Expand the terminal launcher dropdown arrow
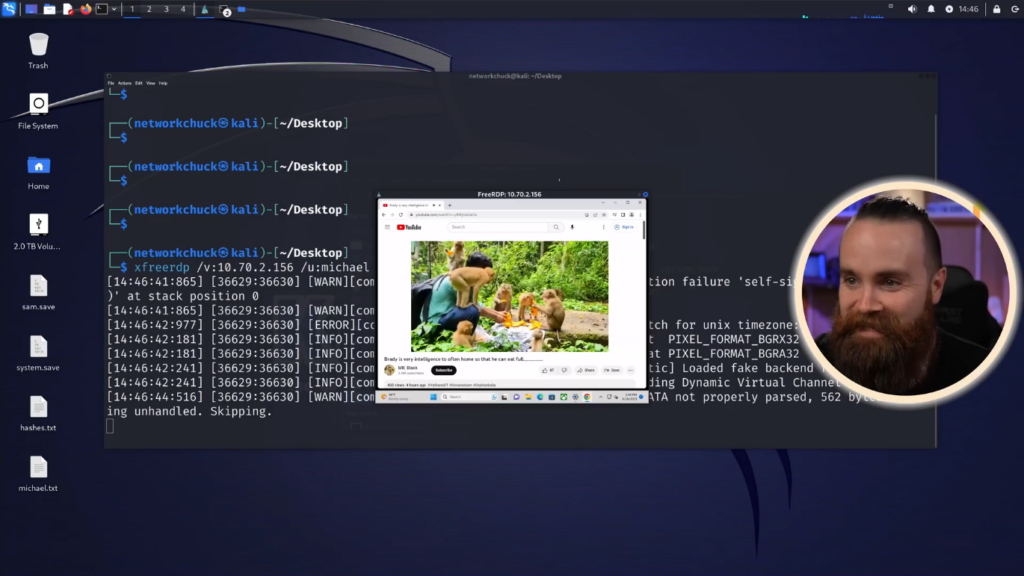Image resolution: width=1024 pixels, height=576 pixels. click(x=114, y=9)
